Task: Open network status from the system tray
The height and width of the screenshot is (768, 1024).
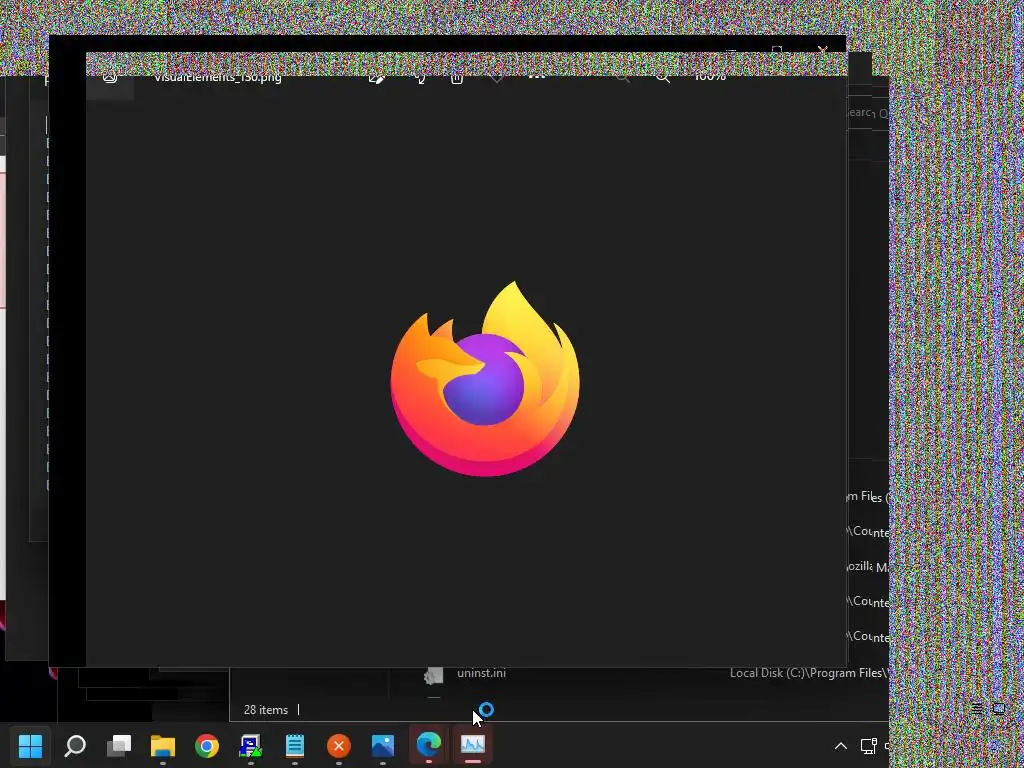Action: [x=869, y=746]
